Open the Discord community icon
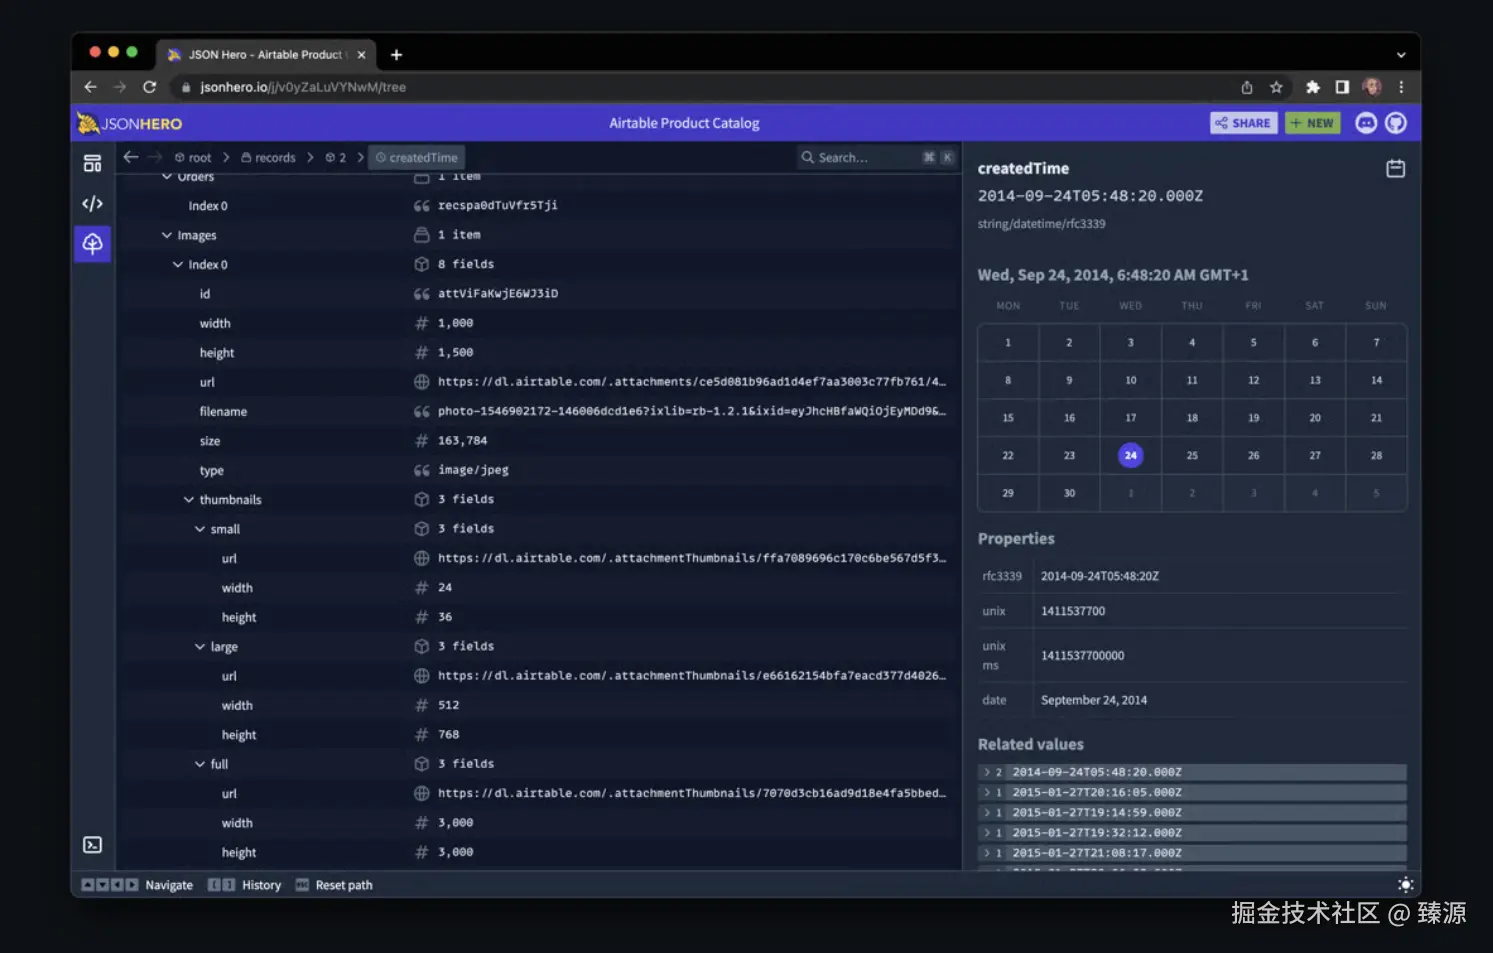 pos(1366,123)
